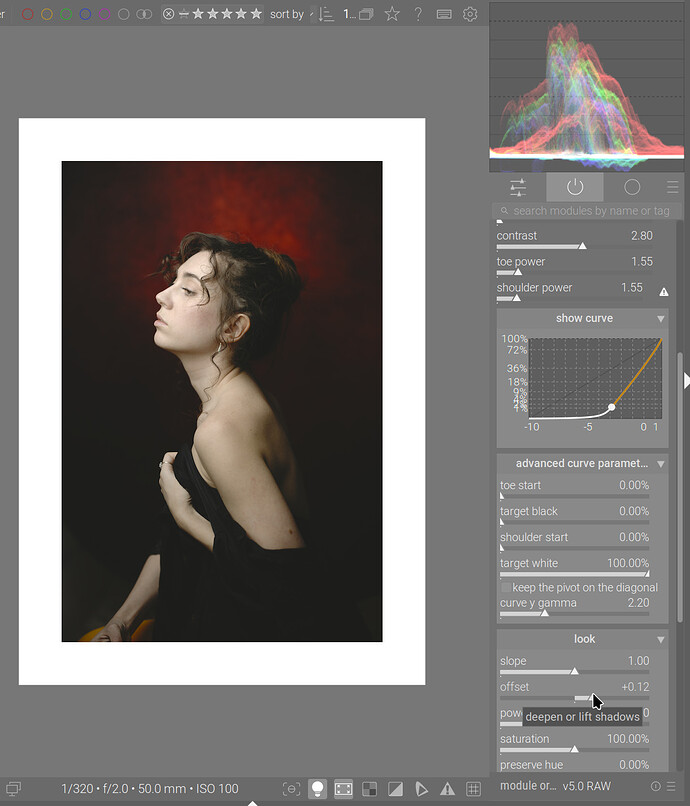Toggle the high quality processing lightbulb icon
This screenshot has height=806, width=690.
(x=317, y=789)
